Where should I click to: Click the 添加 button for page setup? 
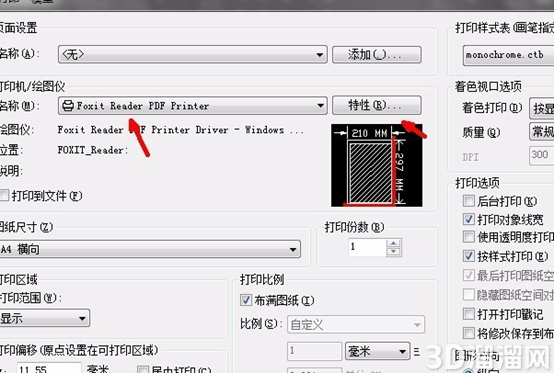[377, 54]
